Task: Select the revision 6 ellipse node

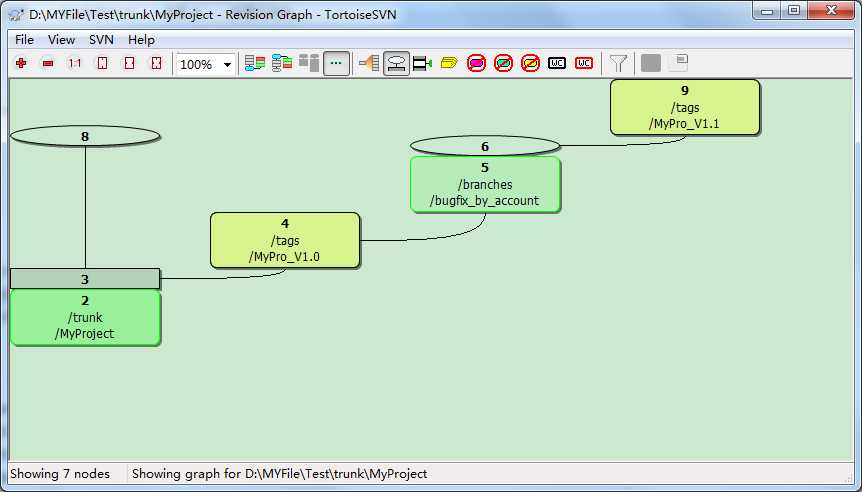Action: (x=485, y=146)
